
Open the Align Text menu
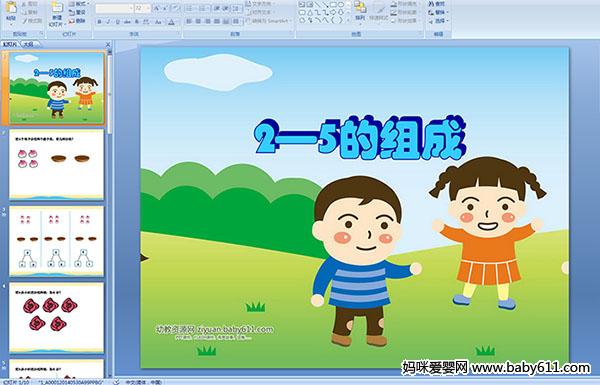[261, 12]
